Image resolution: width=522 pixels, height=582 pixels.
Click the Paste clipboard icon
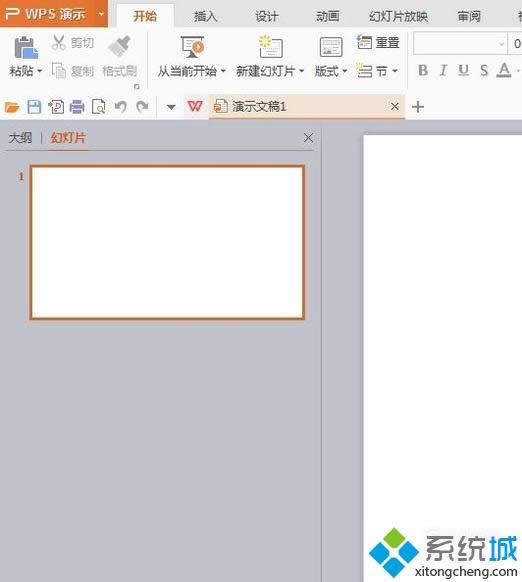(x=26, y=48)
